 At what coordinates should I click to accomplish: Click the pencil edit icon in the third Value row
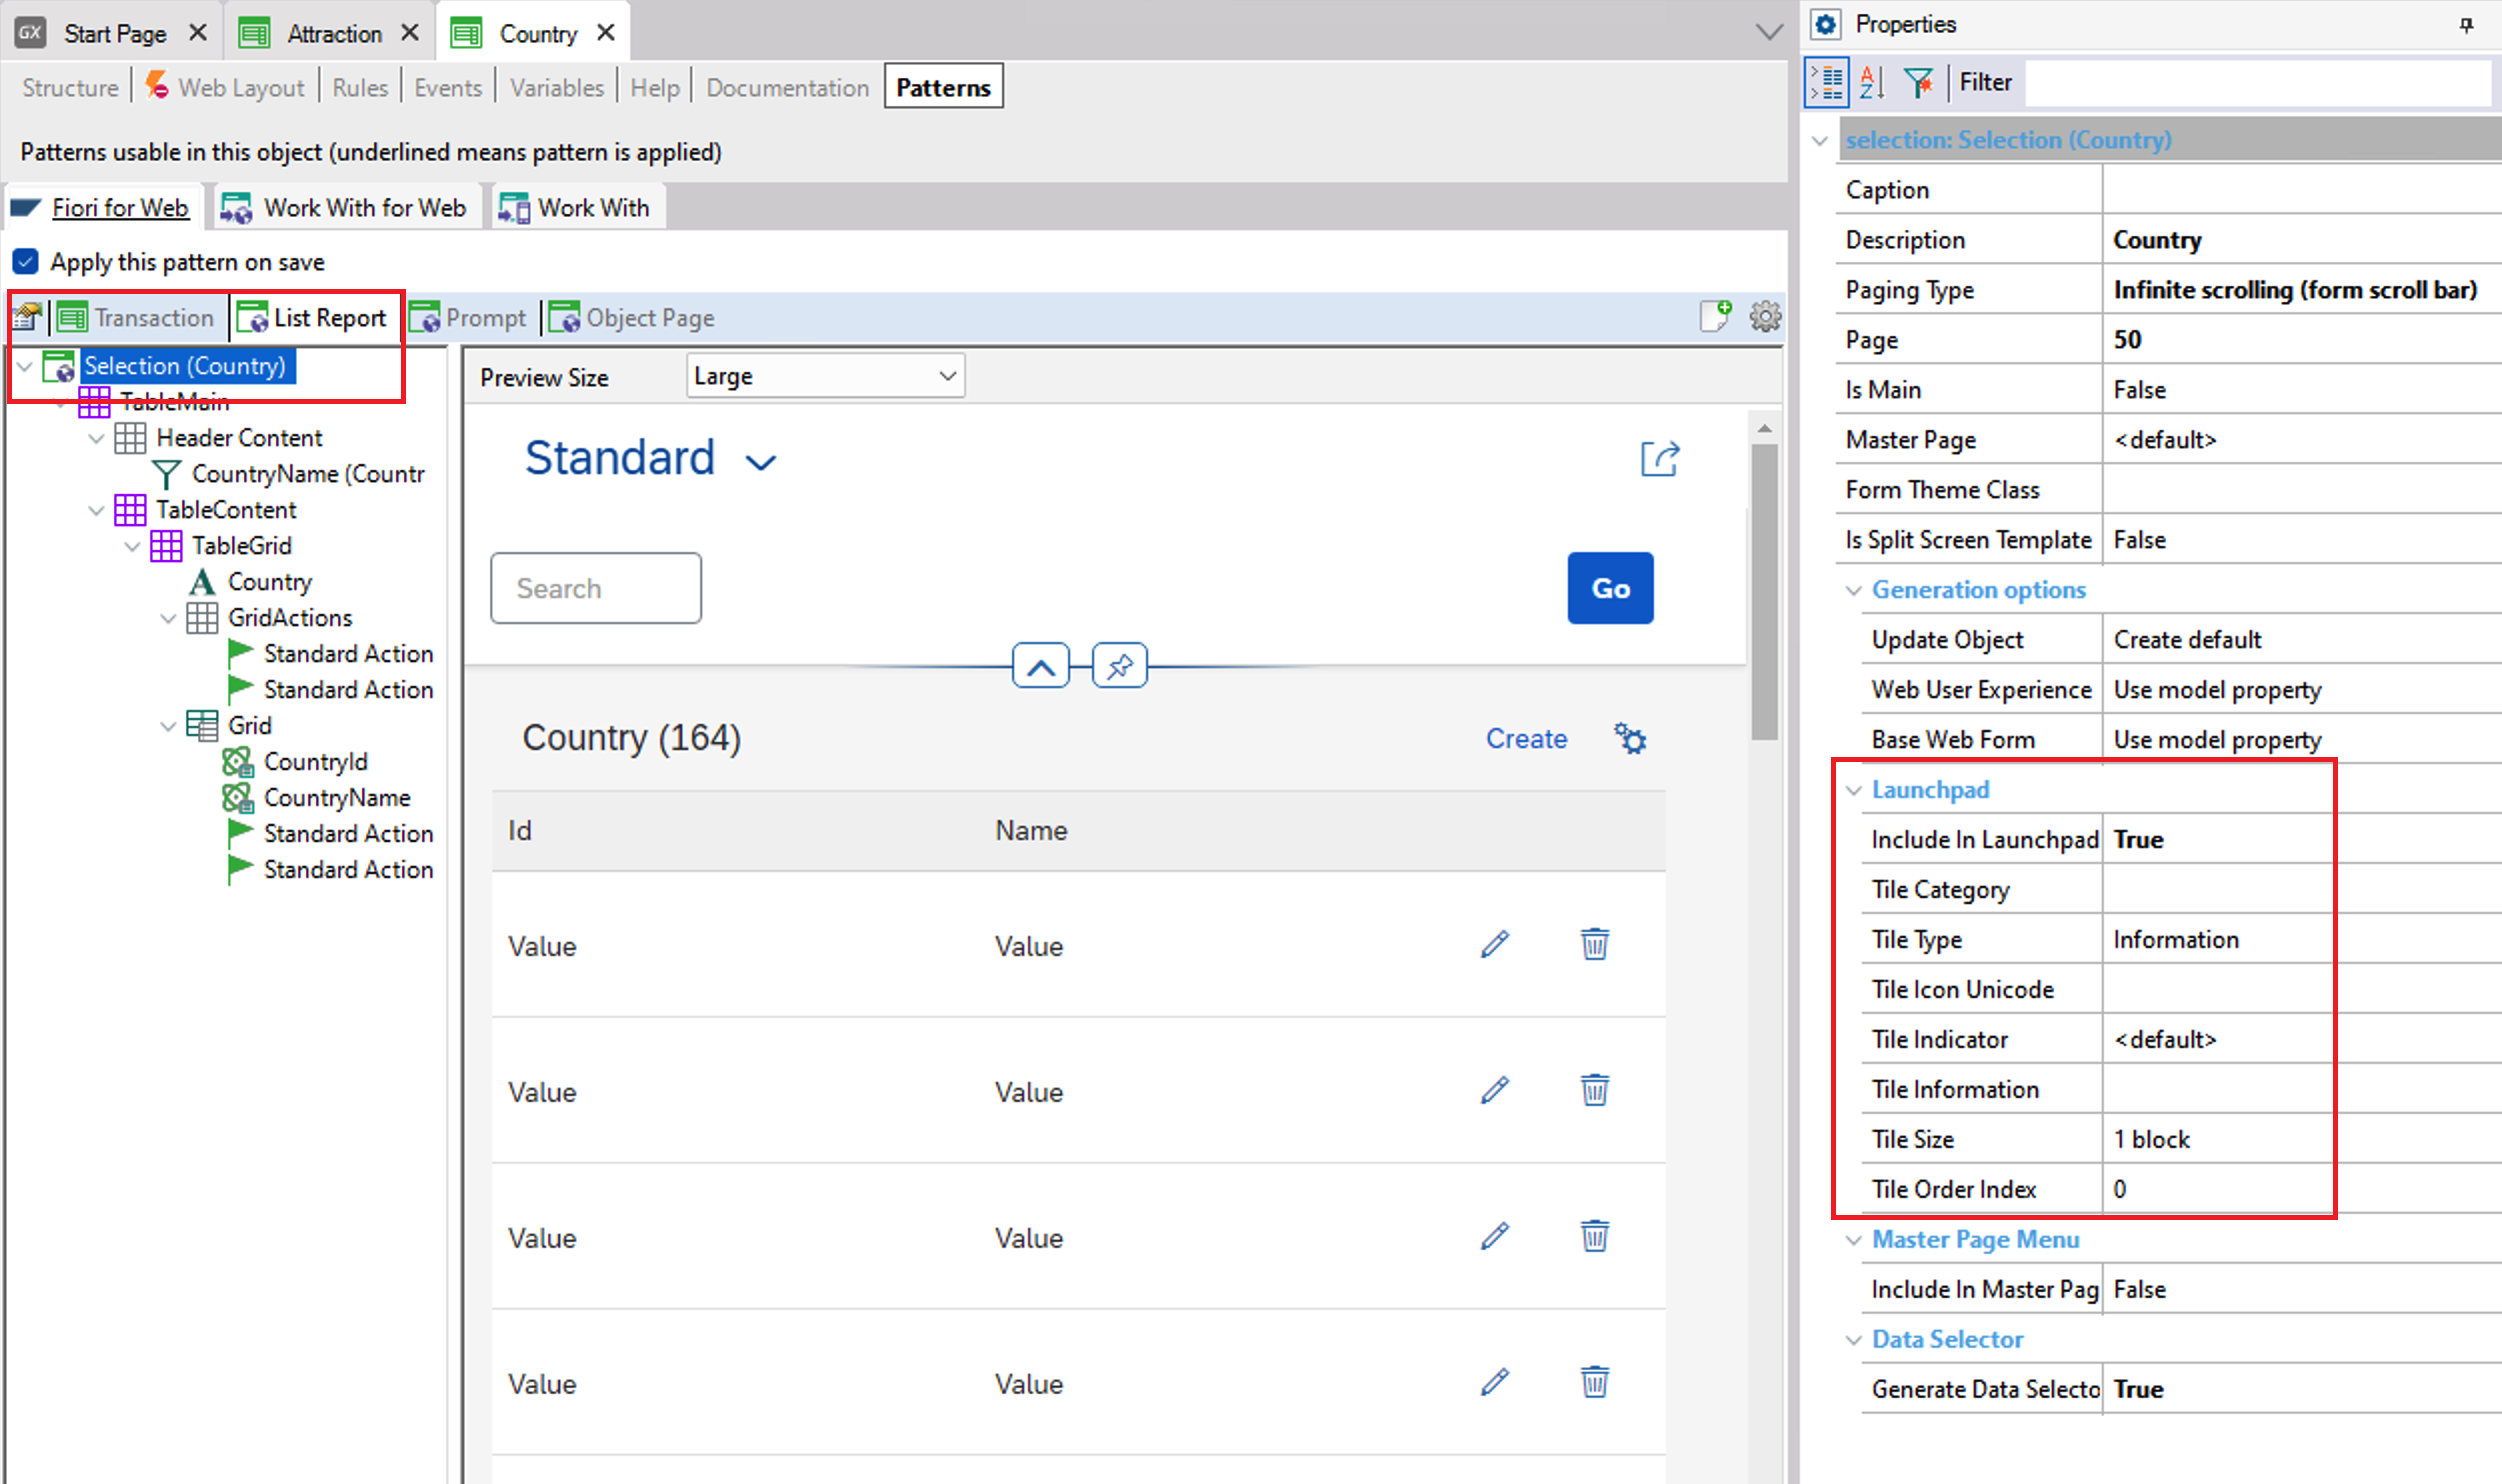click(1494, 1236)
